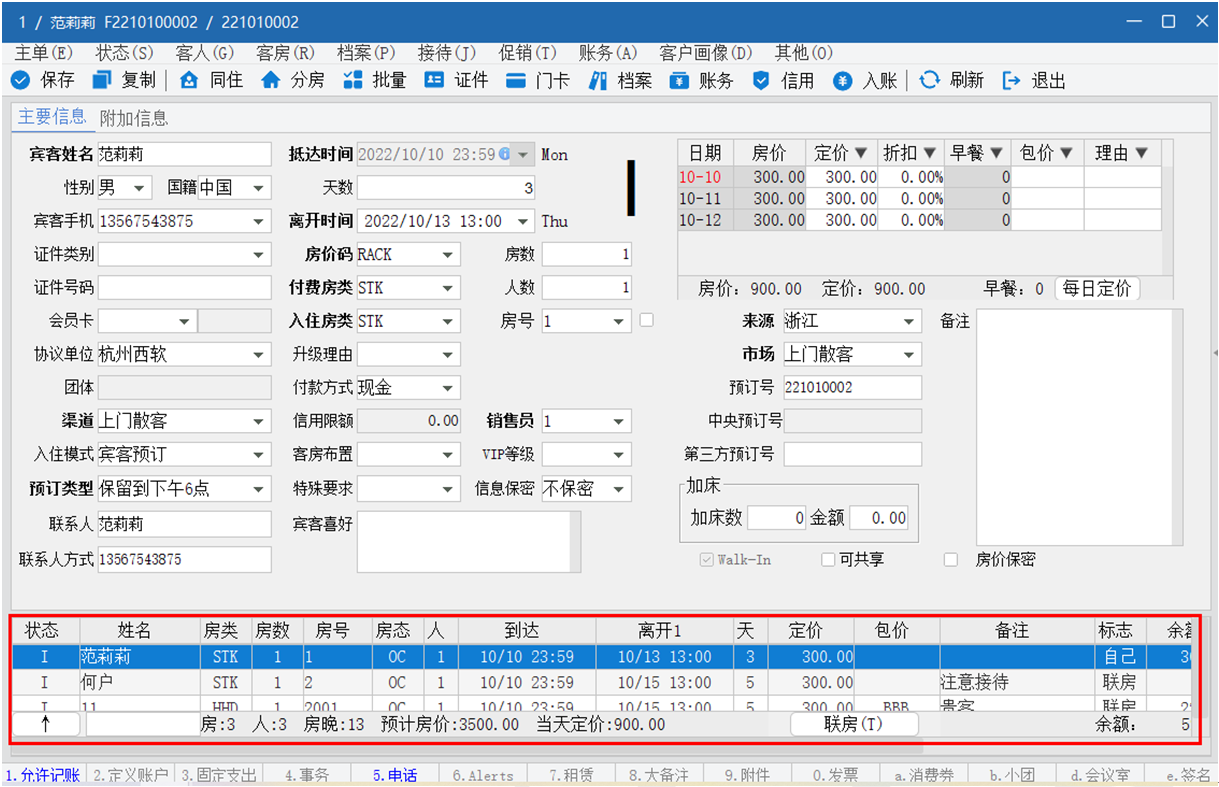Click the blue info icon in 抵达时间 field
The image size is (1219, 787).
click(504, 155)
